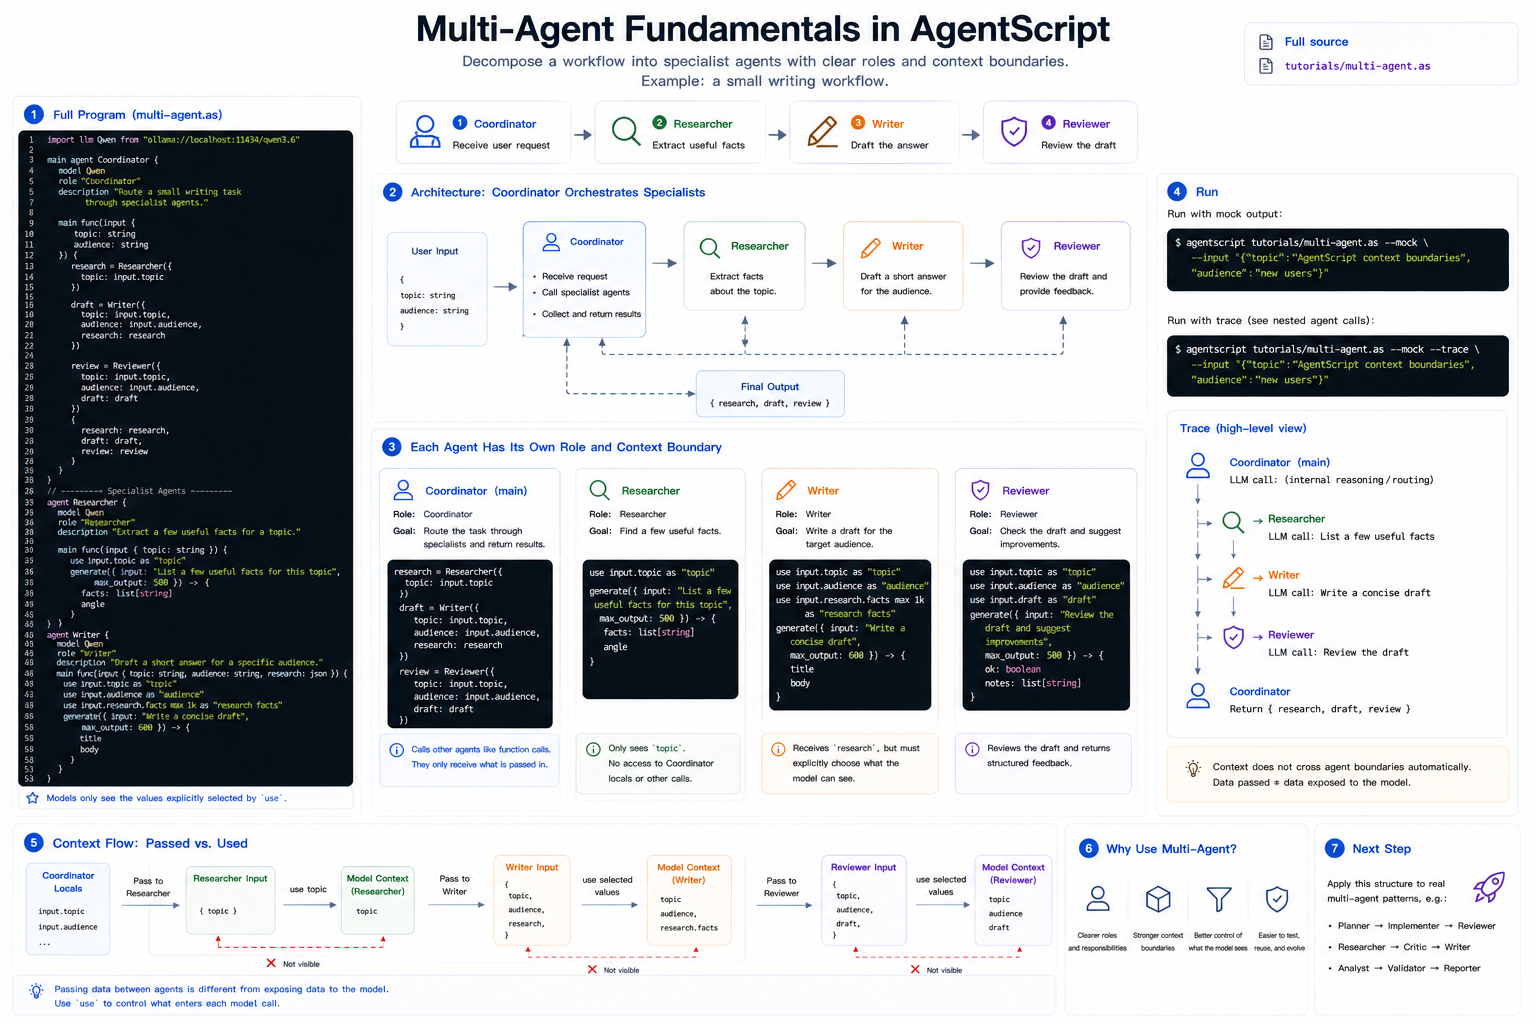Image resolution: width=1536 pixels, height=1024 pixels.
Task: Click the Writer pencil icon in the Trace view
Action: tap(1234, 579)
